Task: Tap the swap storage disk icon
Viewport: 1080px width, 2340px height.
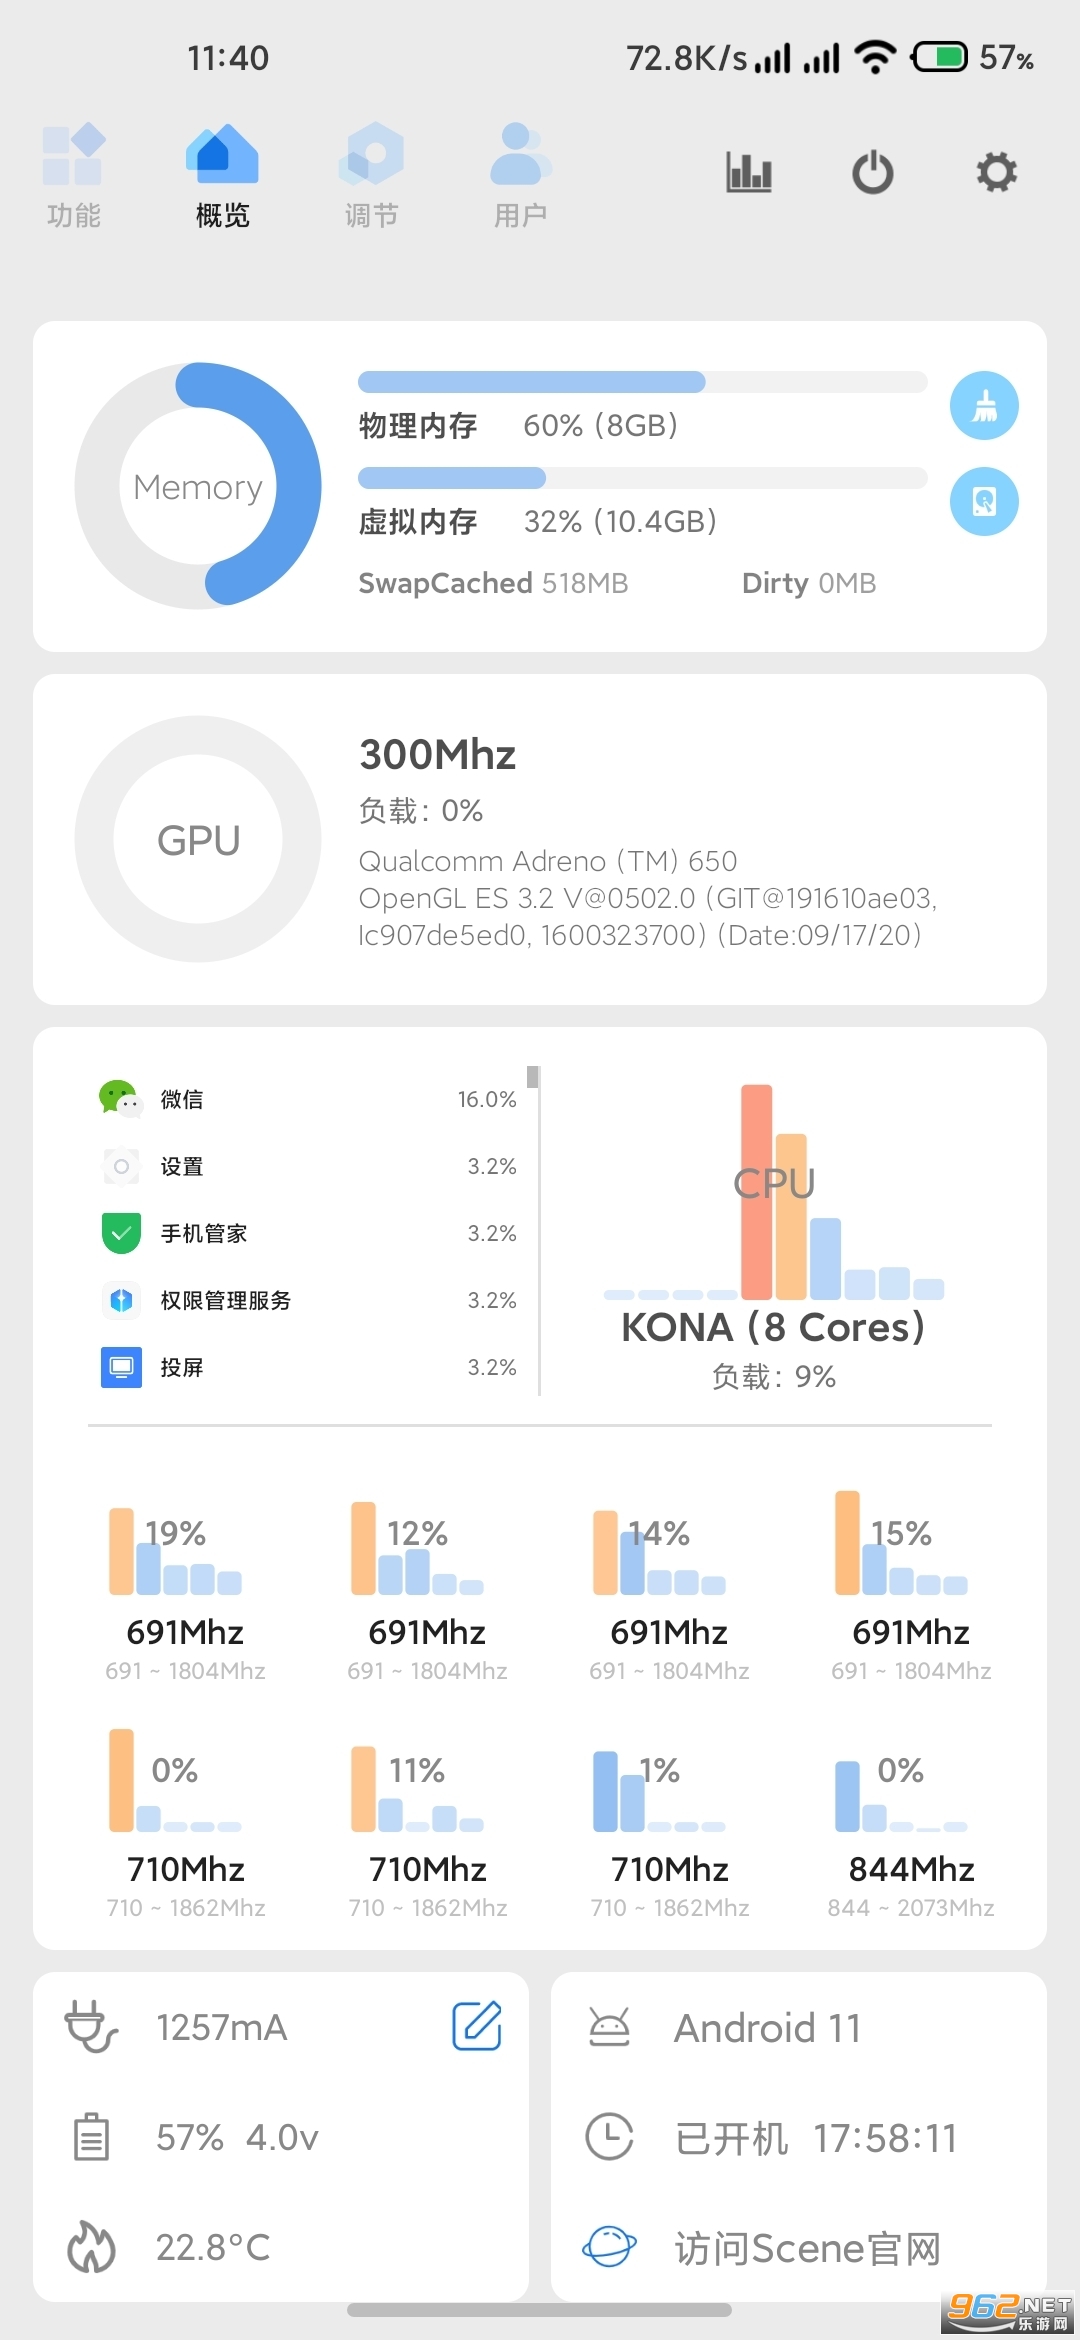Action: 984,501
